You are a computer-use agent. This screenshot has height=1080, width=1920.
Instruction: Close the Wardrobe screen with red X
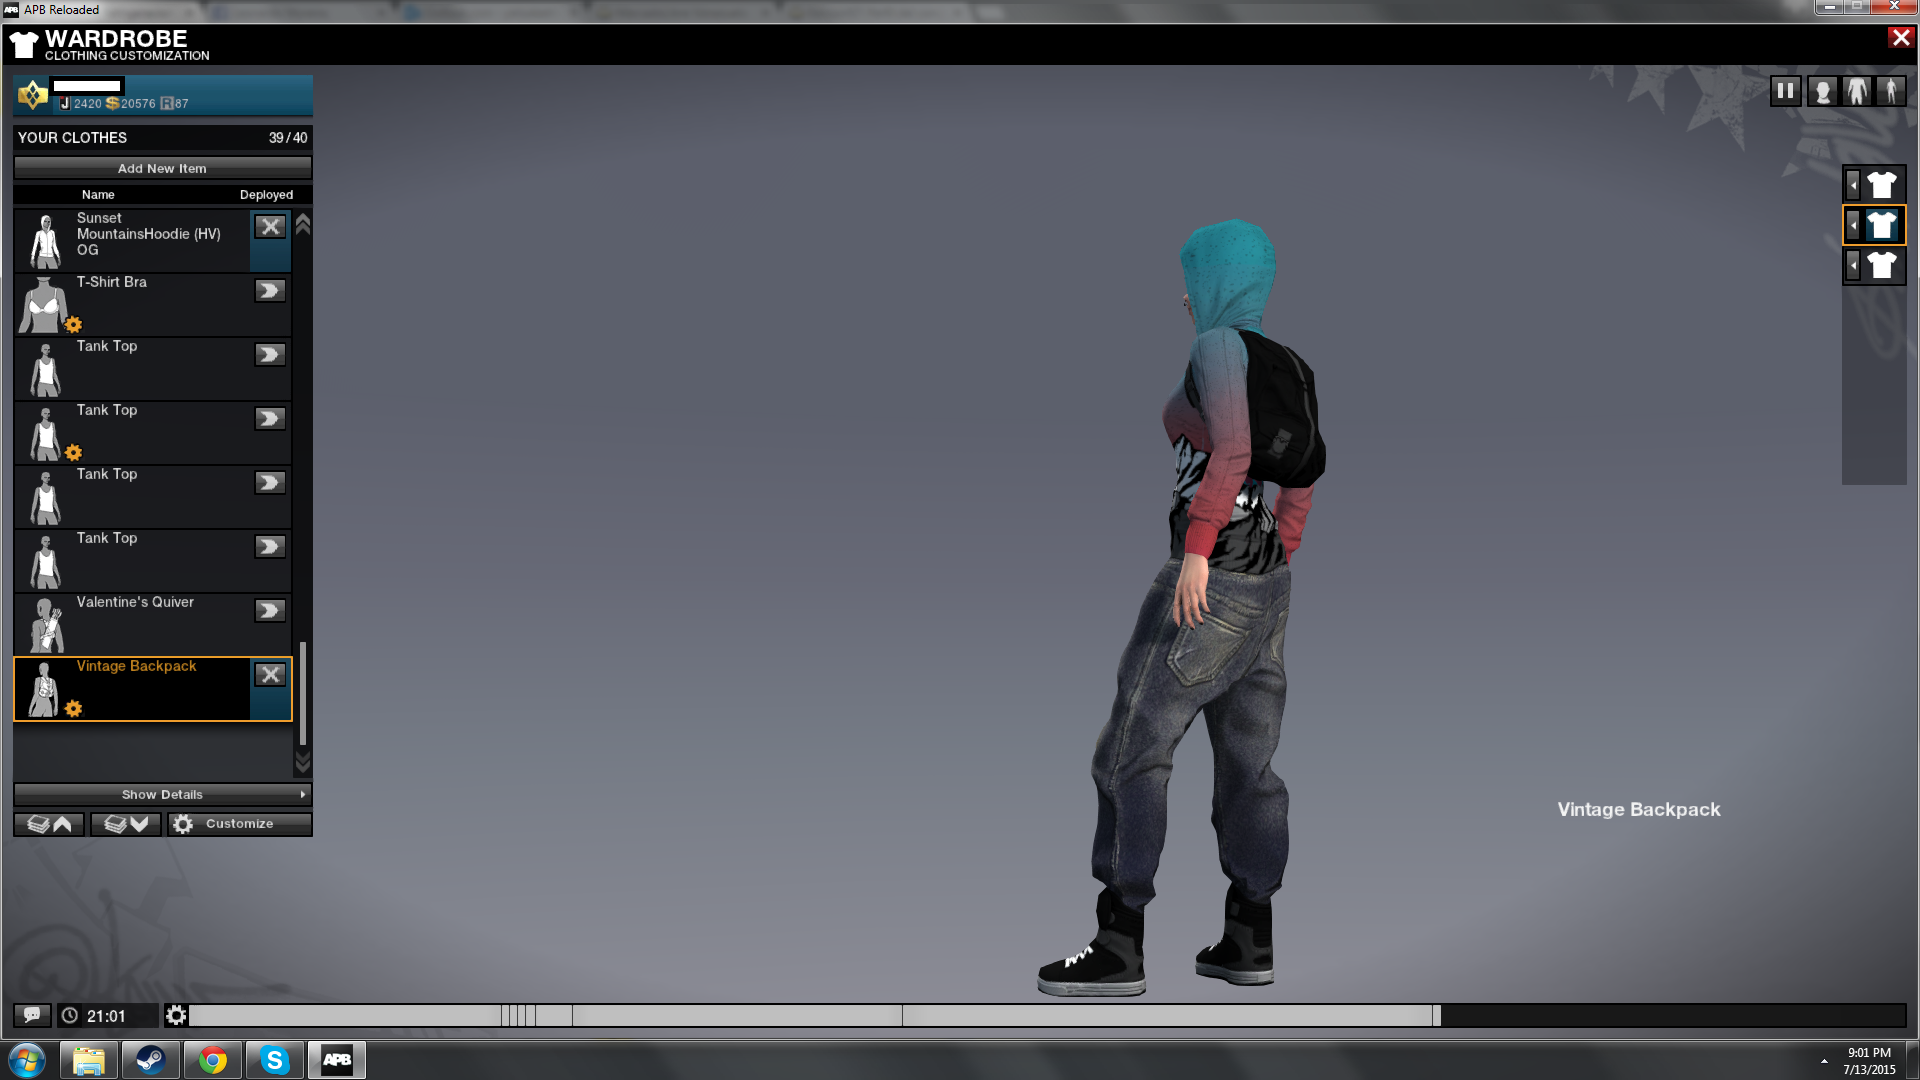coord(1900,38)
